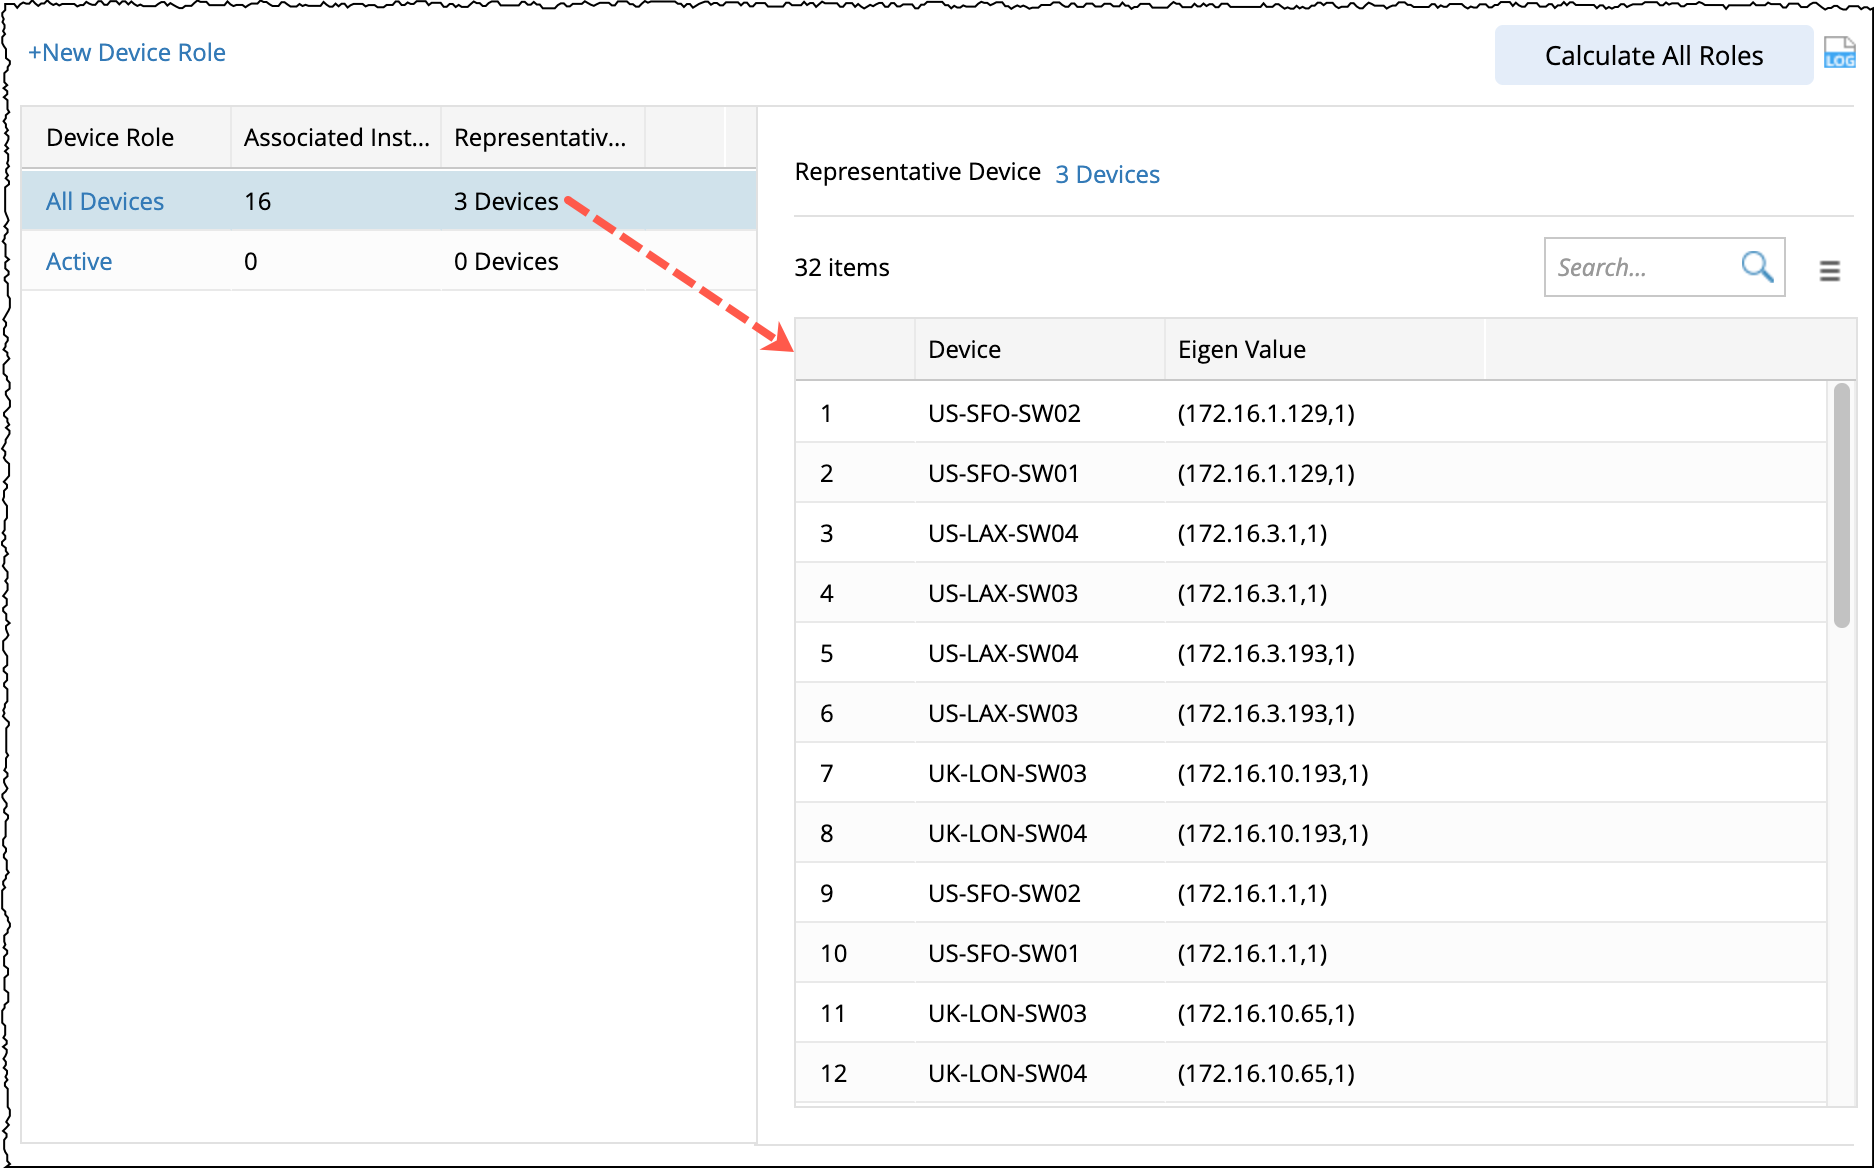Click the search magnifier icon

point(1756,267)
